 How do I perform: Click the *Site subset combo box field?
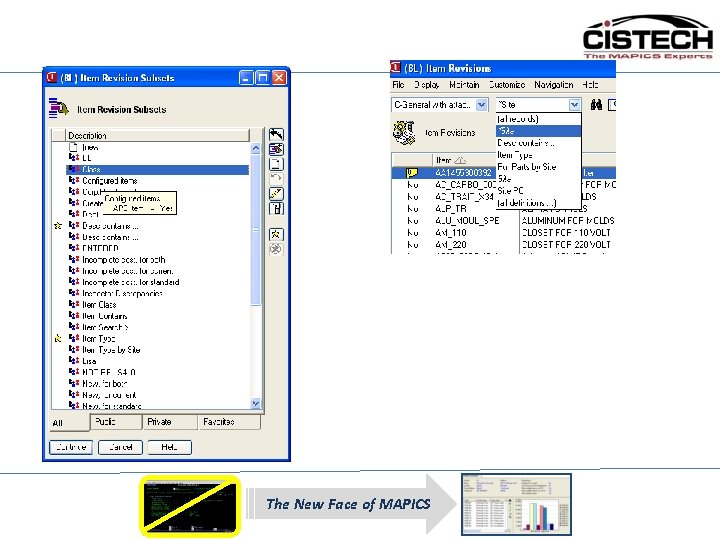(538, 105)
